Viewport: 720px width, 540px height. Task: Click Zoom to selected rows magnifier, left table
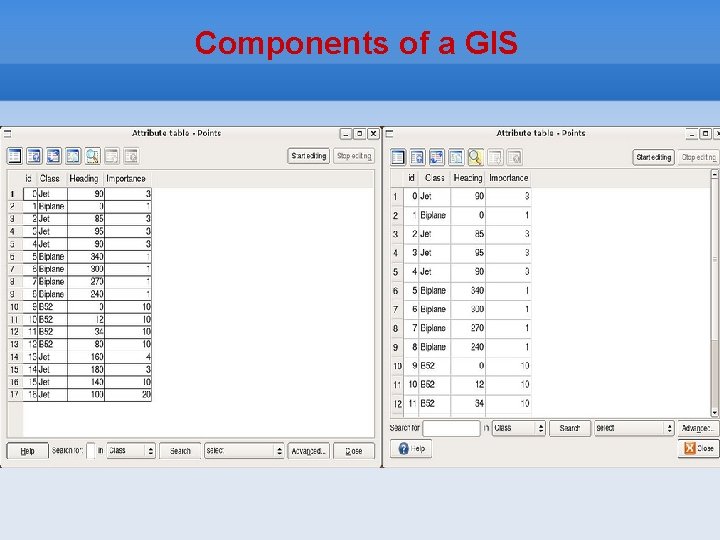(92, 156)
